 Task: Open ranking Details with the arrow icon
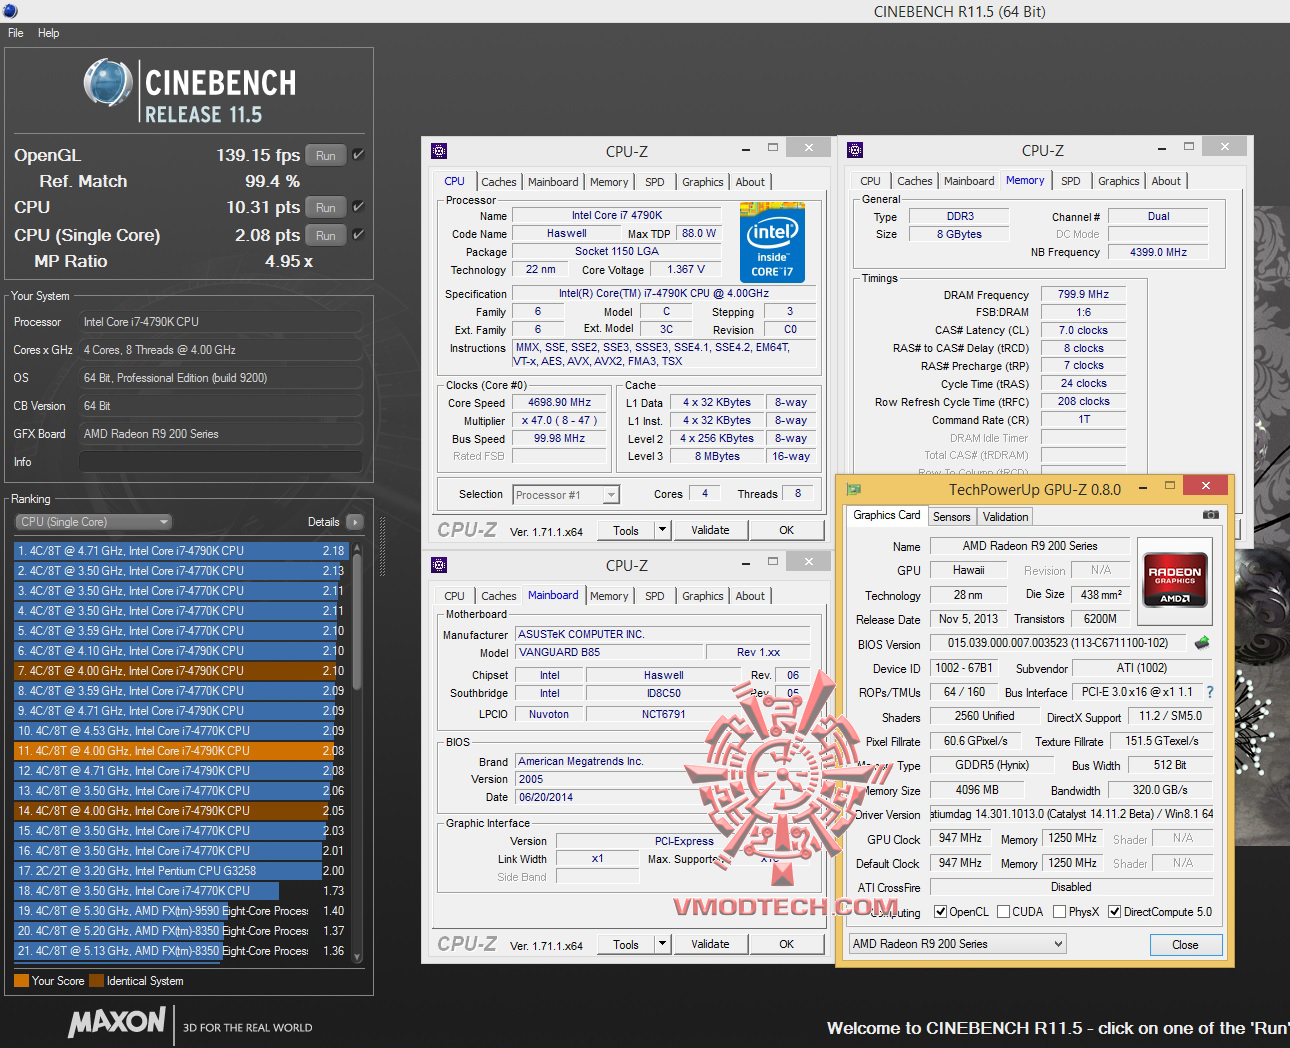(355, 522)
